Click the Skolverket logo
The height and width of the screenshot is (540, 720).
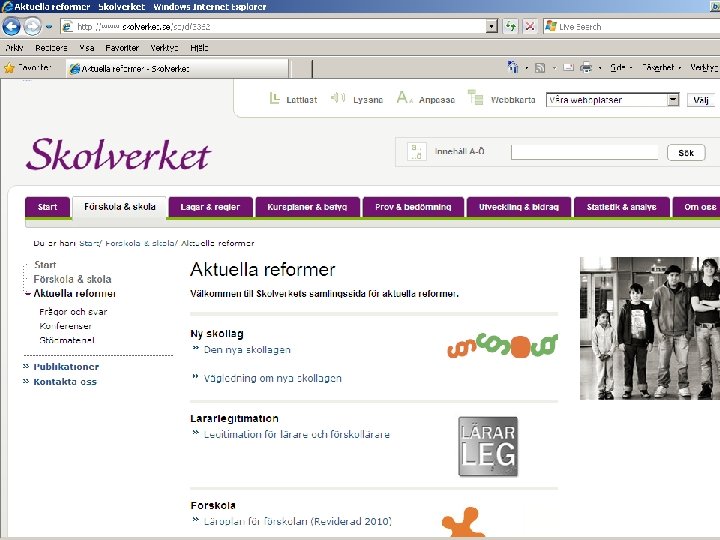[x=118, y=155]
